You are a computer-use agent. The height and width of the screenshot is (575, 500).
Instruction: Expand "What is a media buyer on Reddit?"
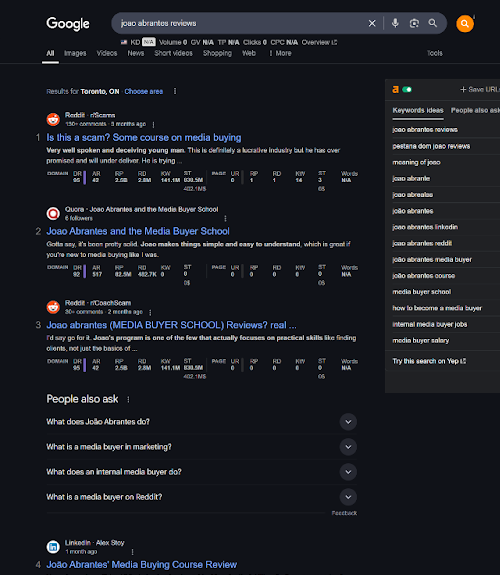[201, 497]
